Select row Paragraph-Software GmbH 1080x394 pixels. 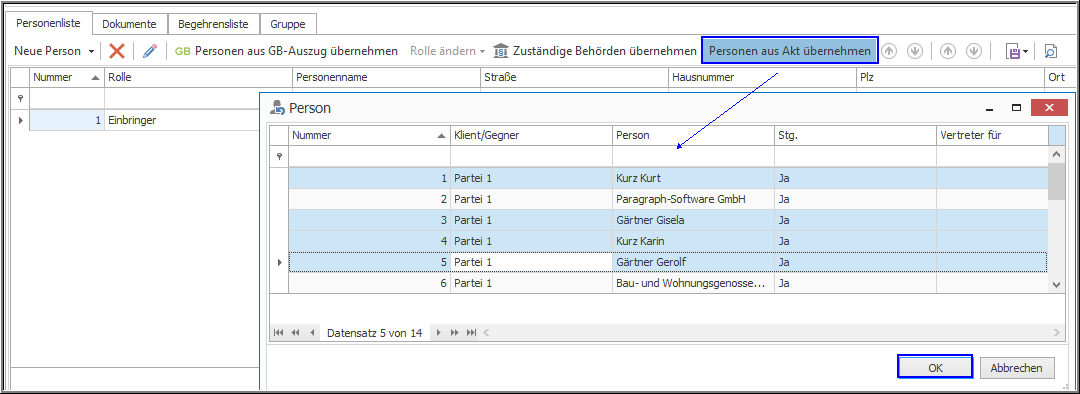(x=668, y=200)
